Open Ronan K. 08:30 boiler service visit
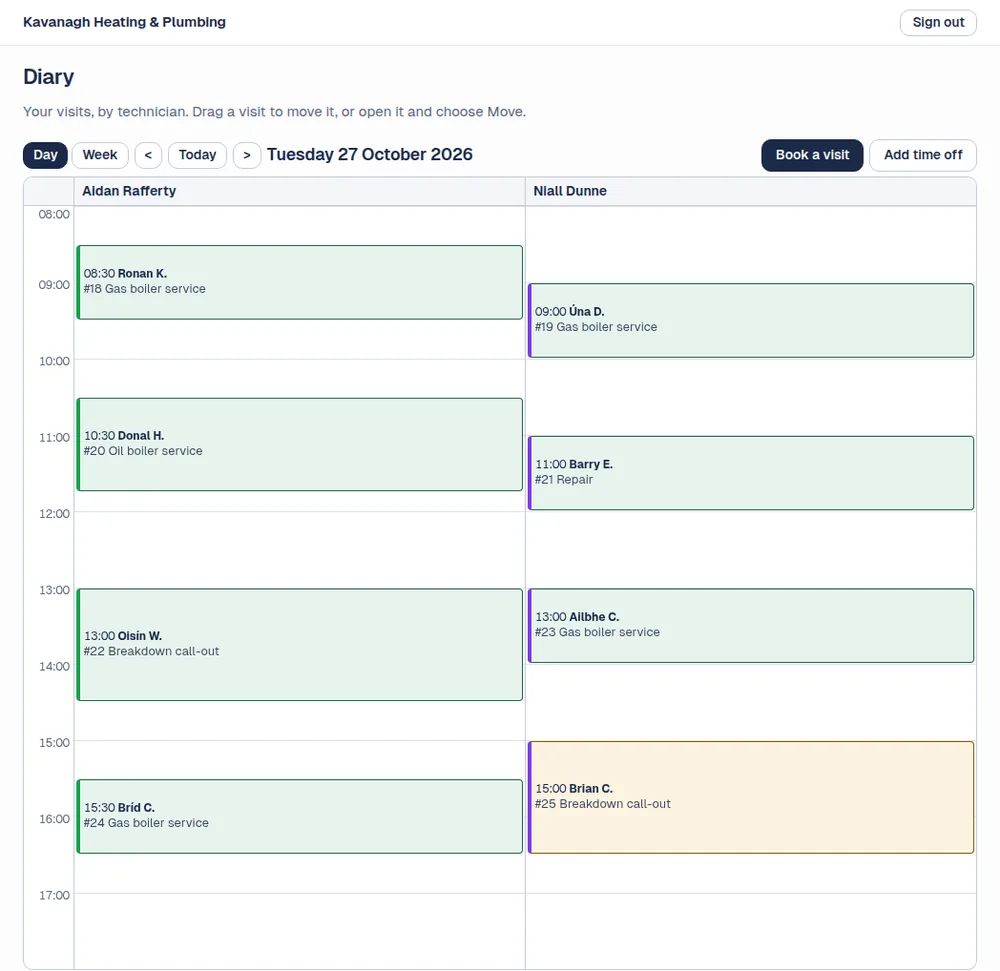The width and height of the screenshot is (1000, 971). [x=300, y=282]
